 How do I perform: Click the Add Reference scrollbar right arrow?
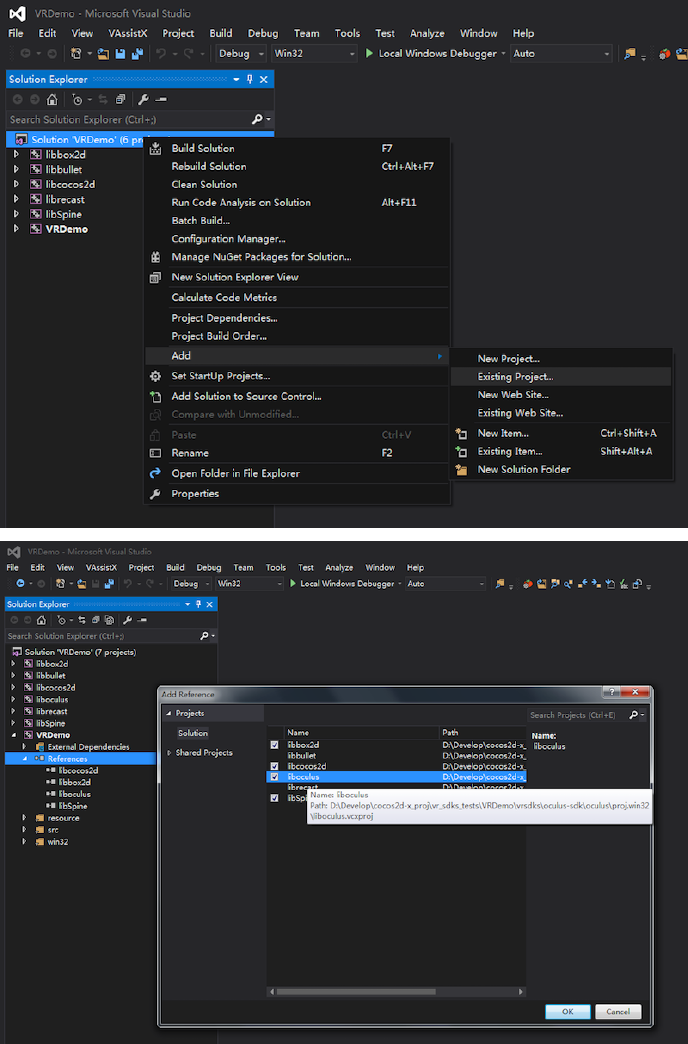point(520,991)
